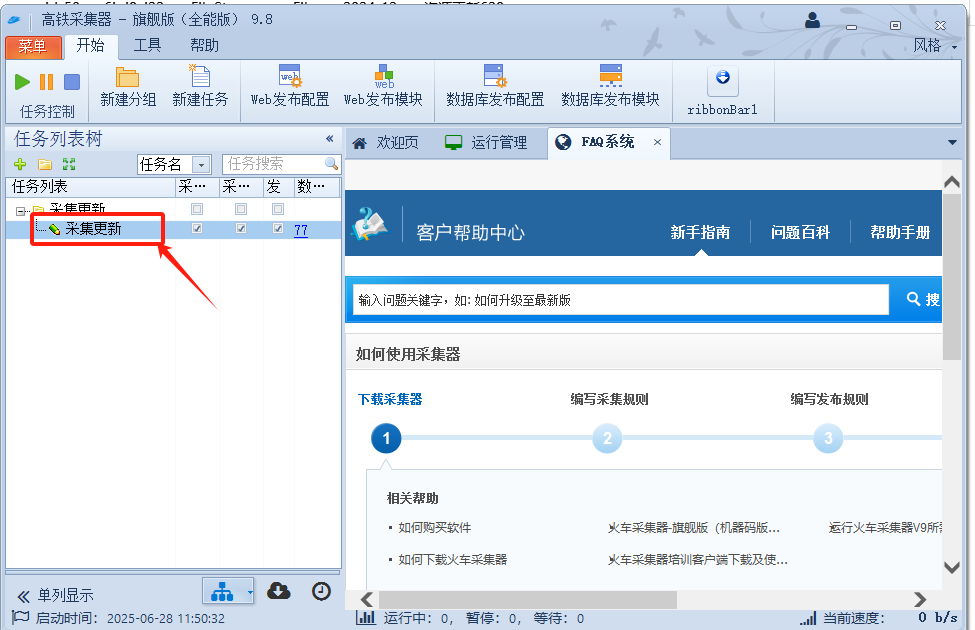The width and height of the screenshot is (975, 630).
Task: Open the tab list dropdown arrow at tab bar end
Action: pos(952,142)
